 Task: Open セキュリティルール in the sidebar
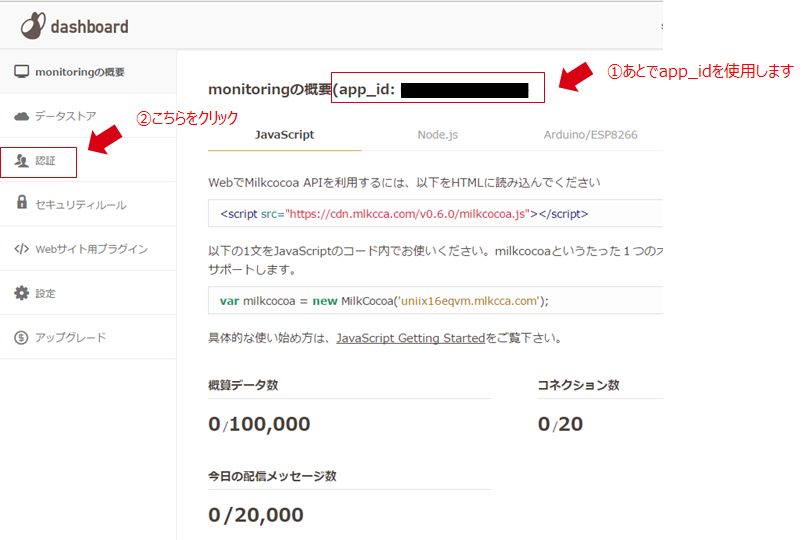88,205
